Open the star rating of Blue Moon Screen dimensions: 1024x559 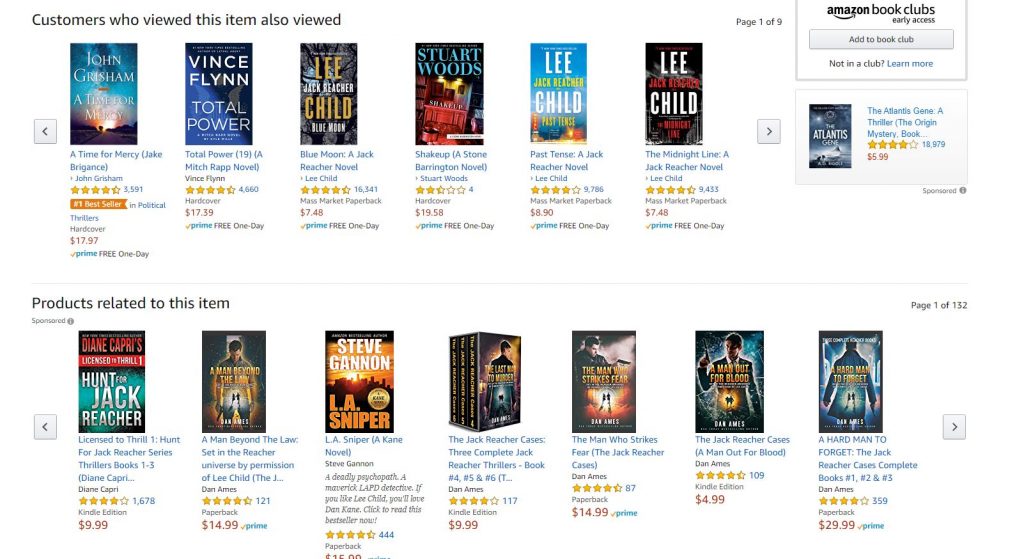click(x=325, y=190)
